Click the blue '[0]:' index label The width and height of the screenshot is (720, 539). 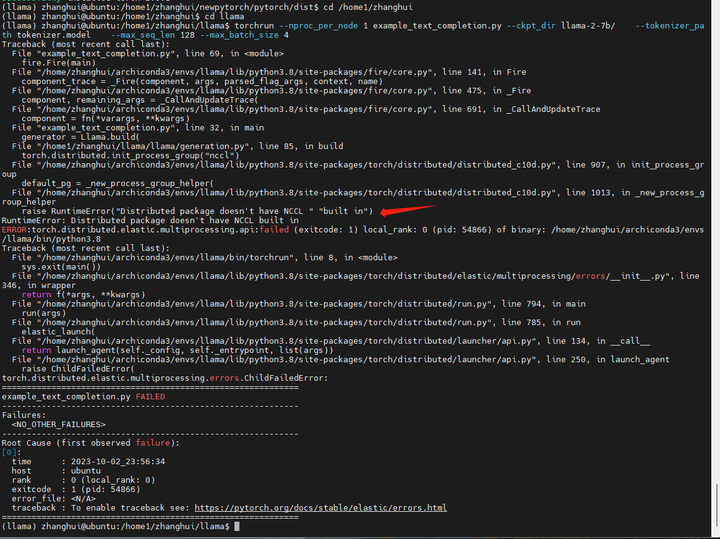coord(11,452)
